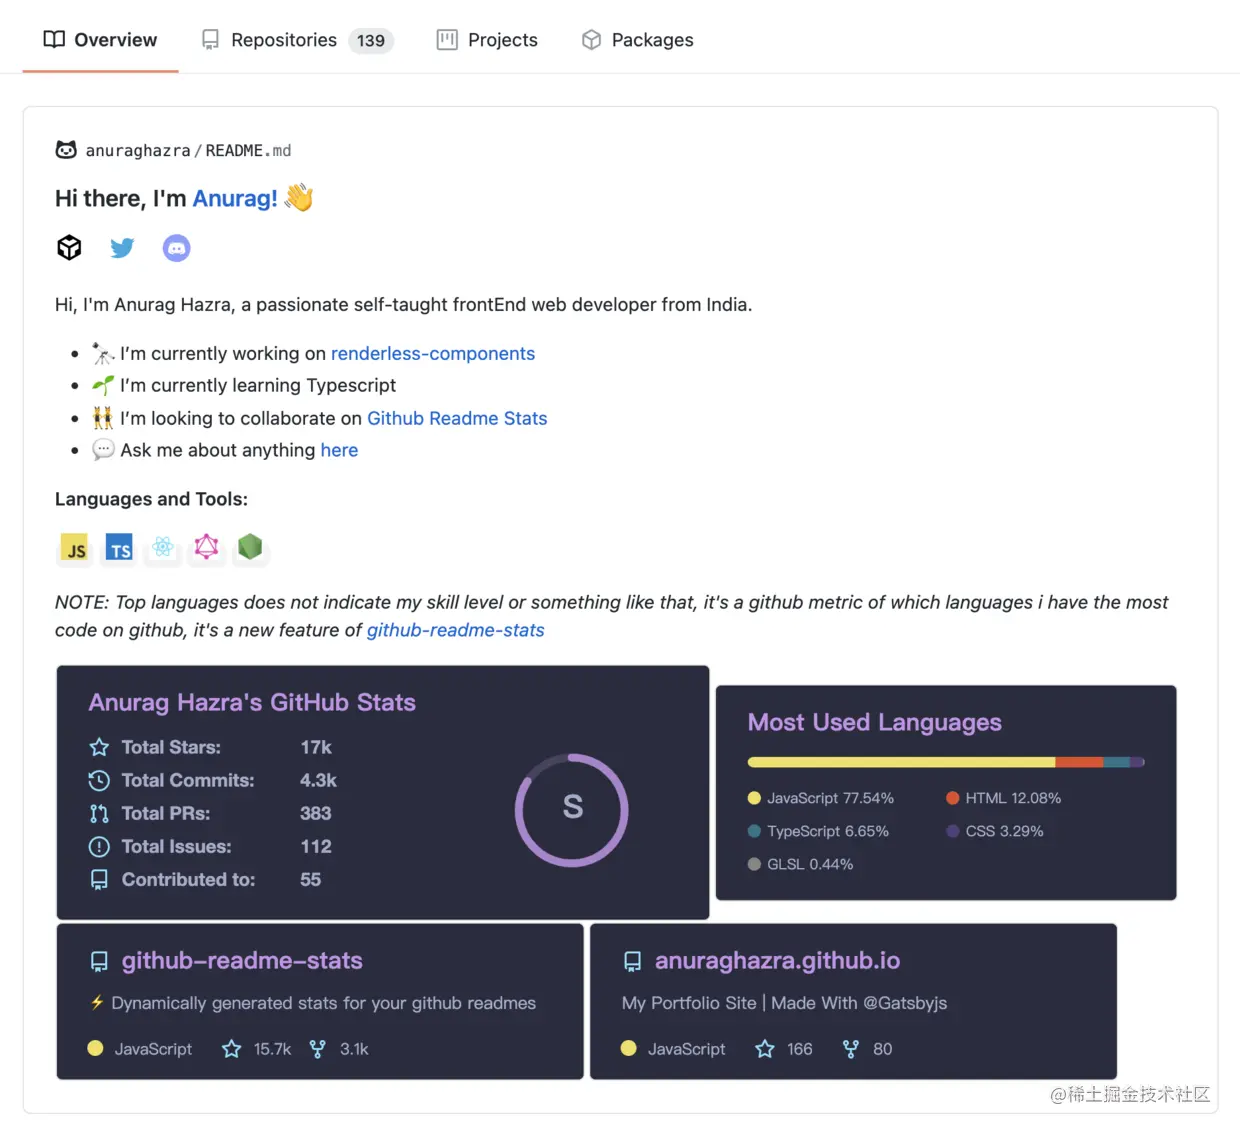This screenshot has width=1240, height=1134.
Task: Click the My Portfolio Site description text
Action: pyautogui.click(x=784, y=1003)
